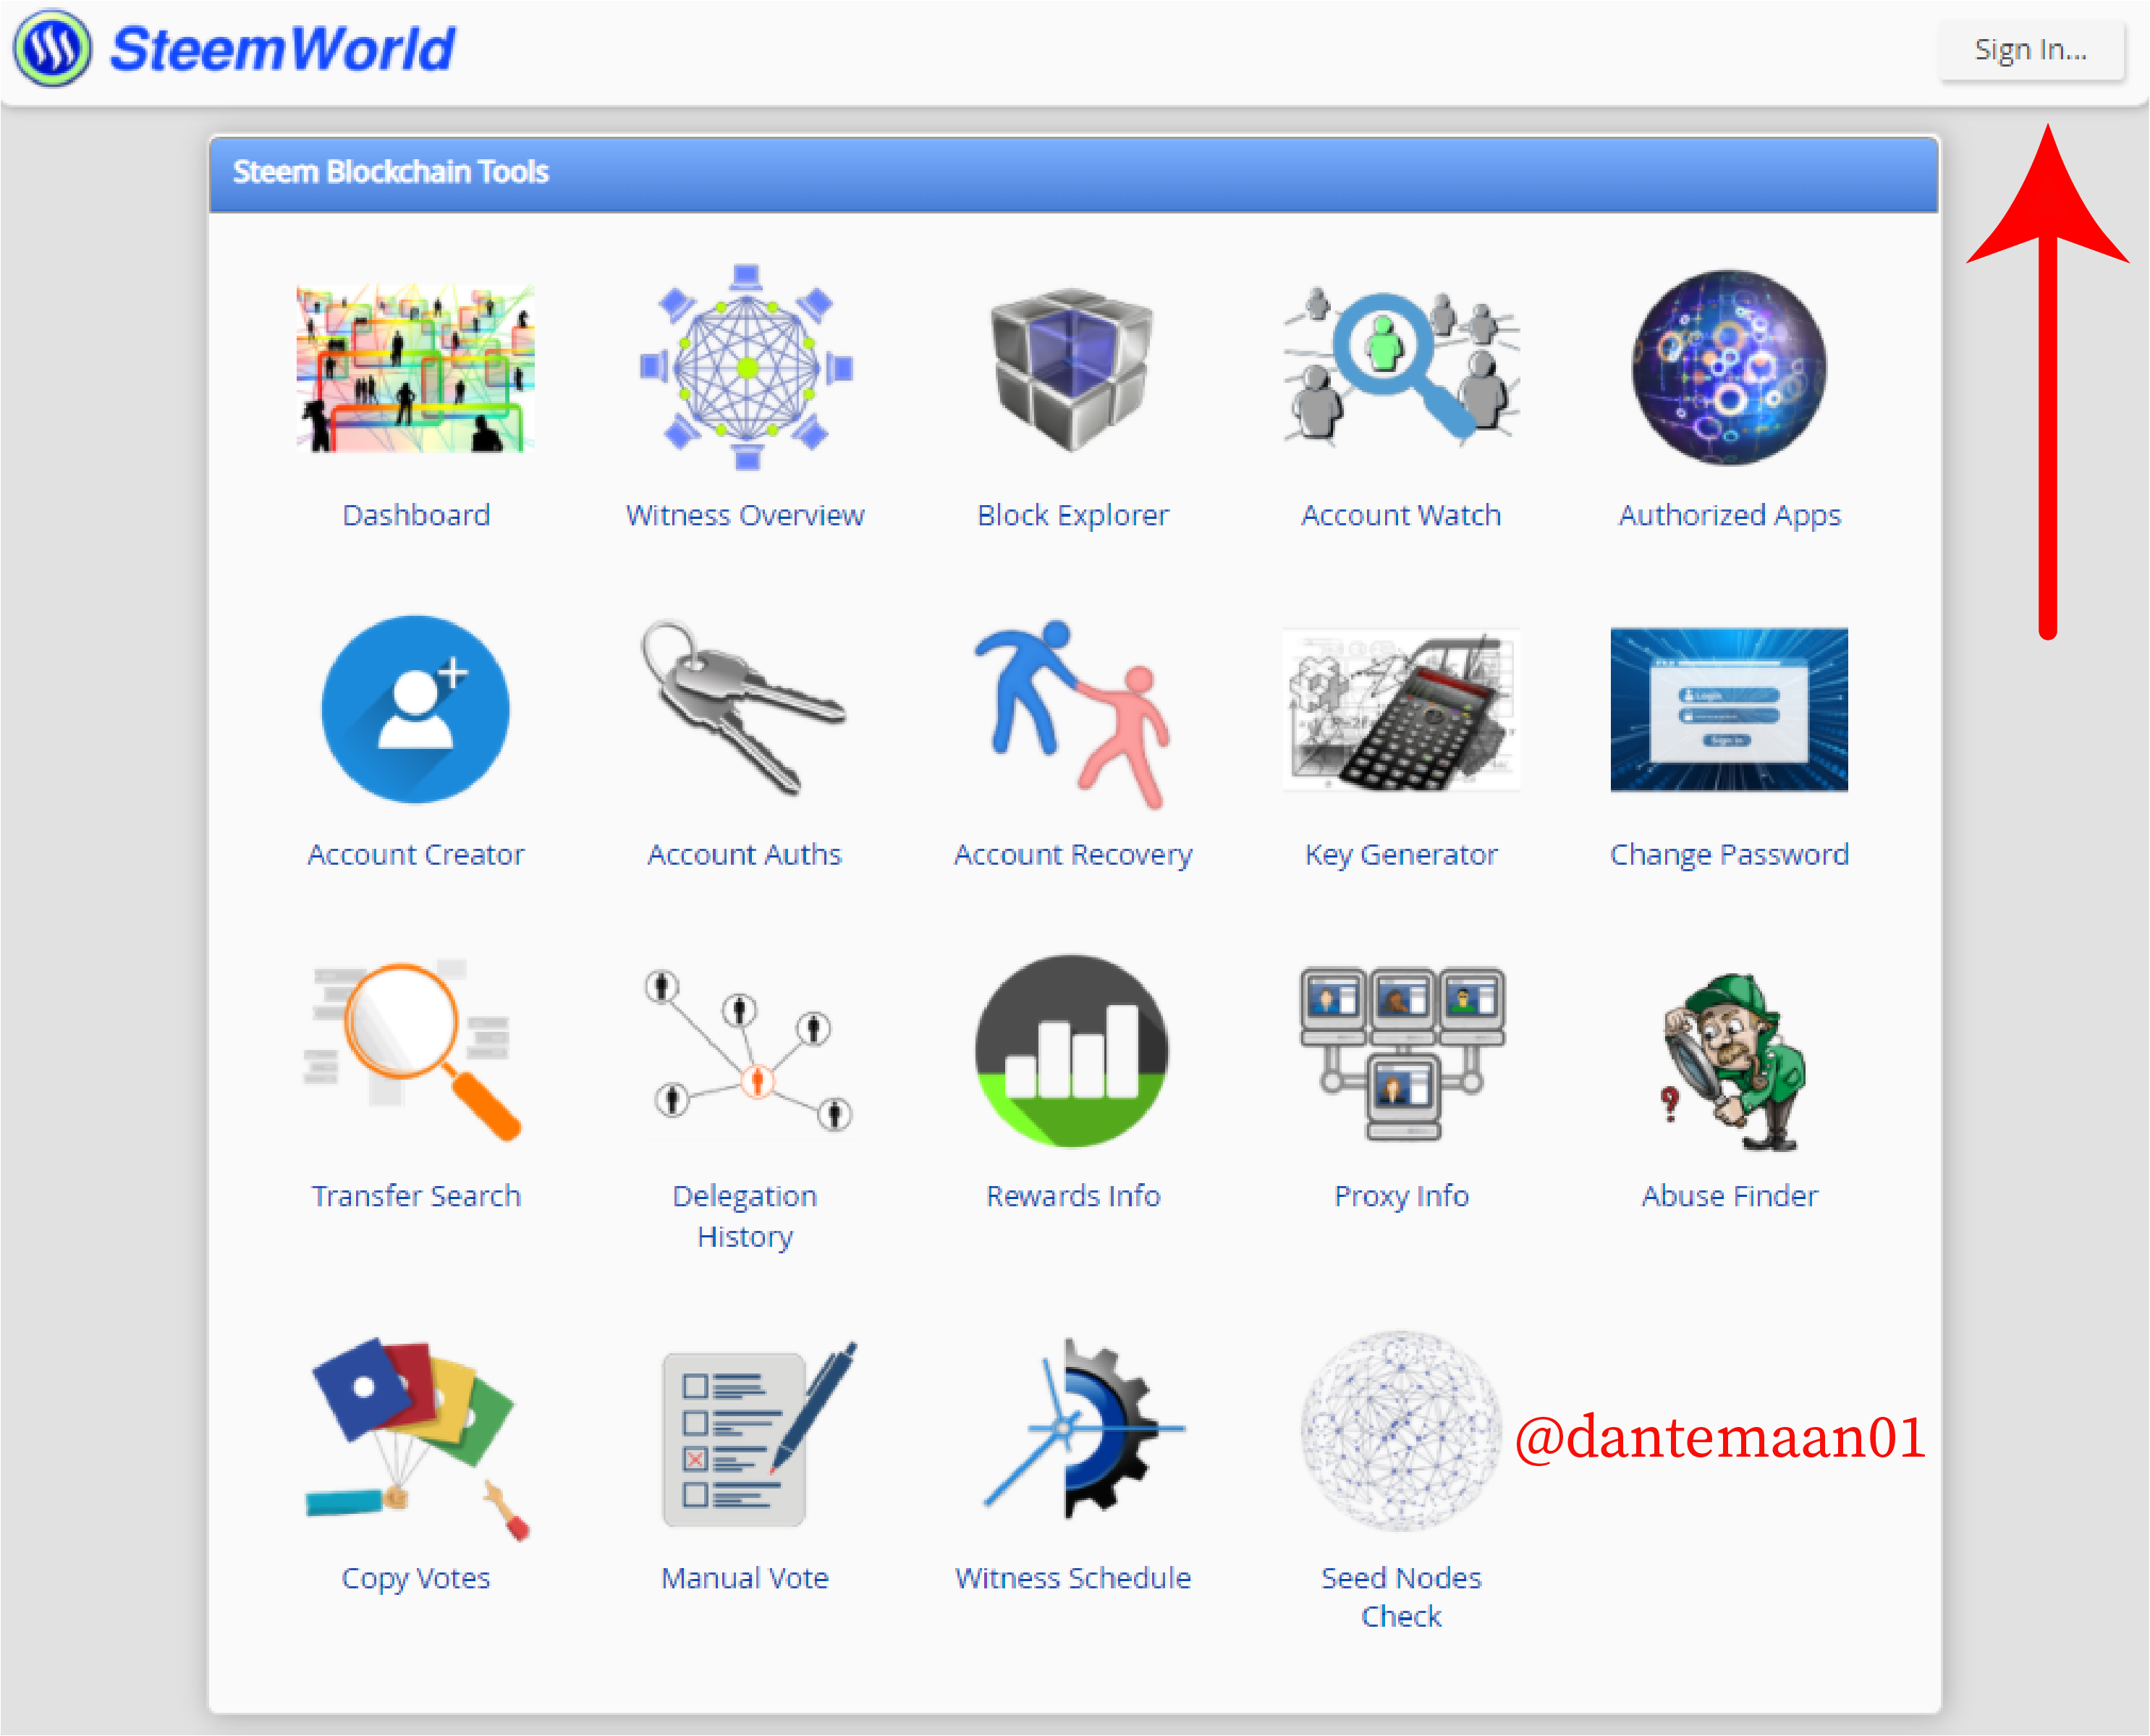
Task: Open the Account Auths text link
Action: click(x=745, y=855)
